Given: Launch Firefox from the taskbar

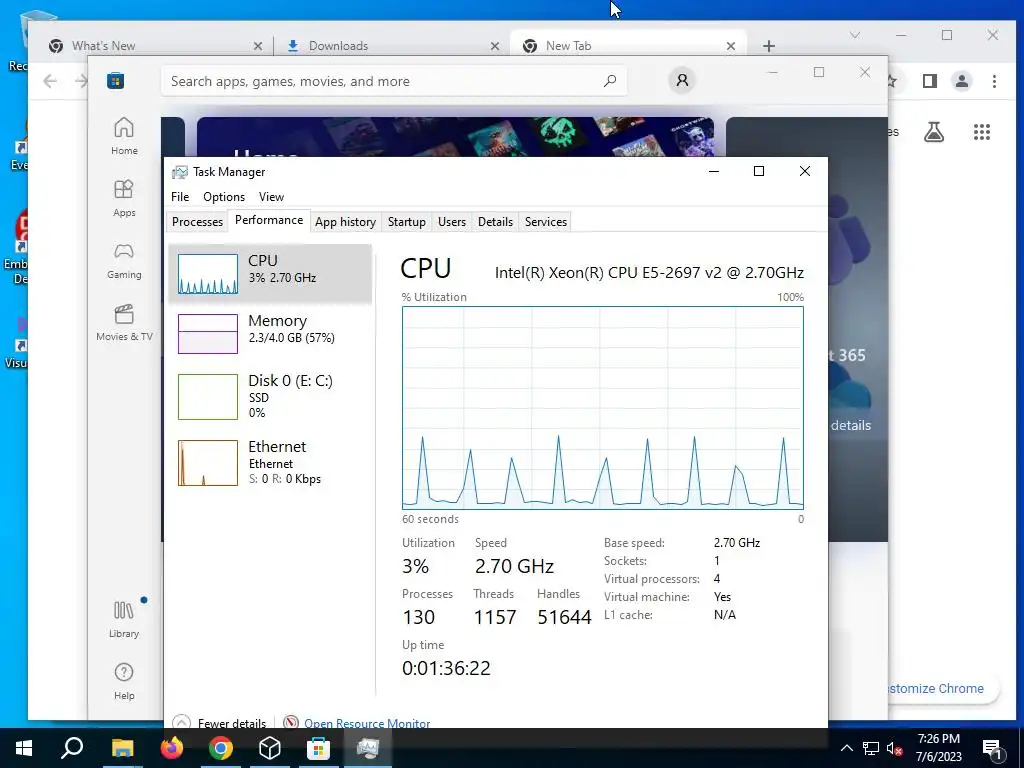Looking at the screenshot, I should 172,748.
